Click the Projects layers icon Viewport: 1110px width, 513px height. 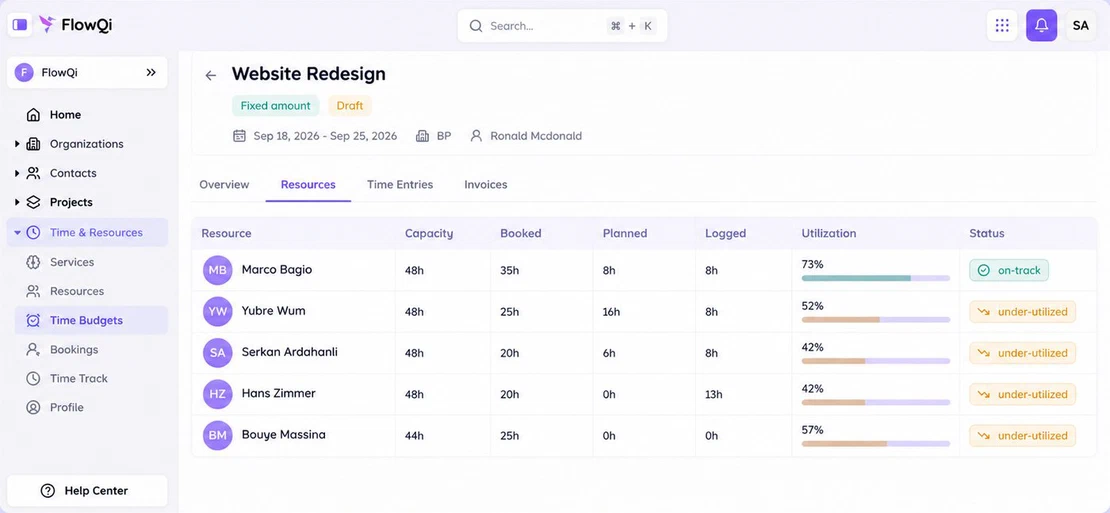pos(33,202)
